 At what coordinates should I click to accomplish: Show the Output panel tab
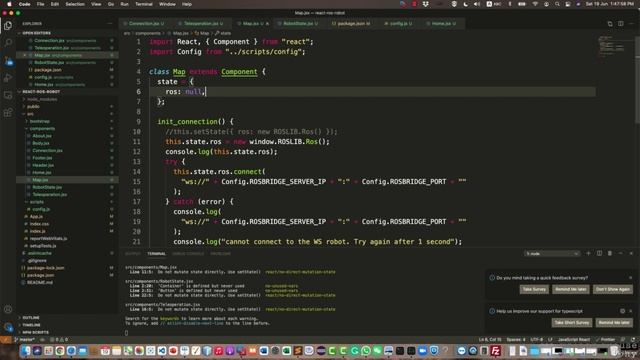pyautogui.click(x=133, y=253)
